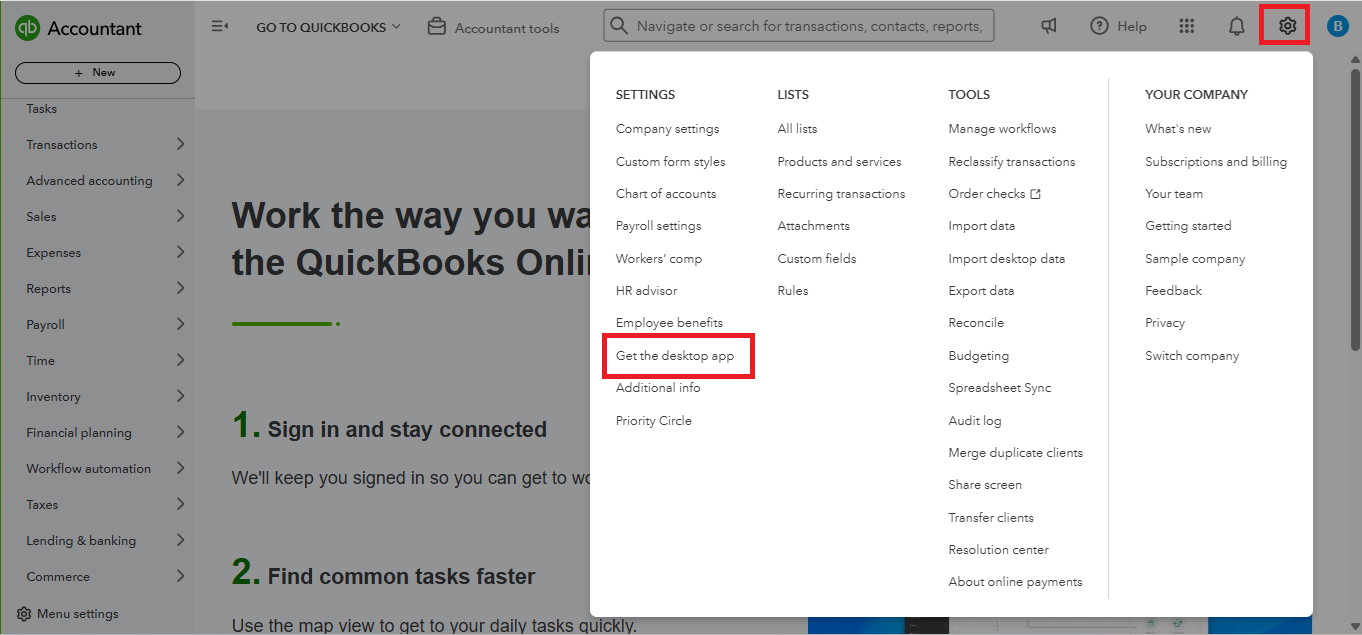The image size is (1362, 635).
Task: Expand the Sales sidebar chevron
Action: click(180, 216)
